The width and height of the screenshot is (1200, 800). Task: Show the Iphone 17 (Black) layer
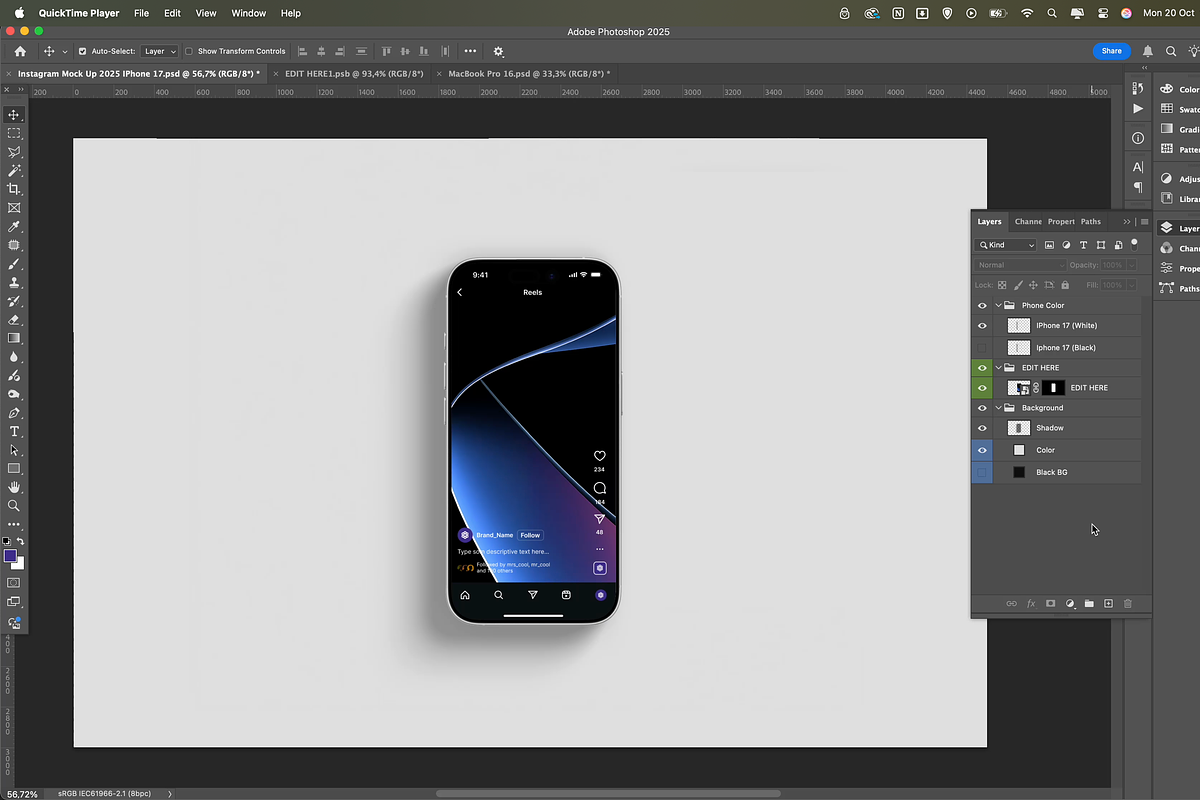(982, 348)
